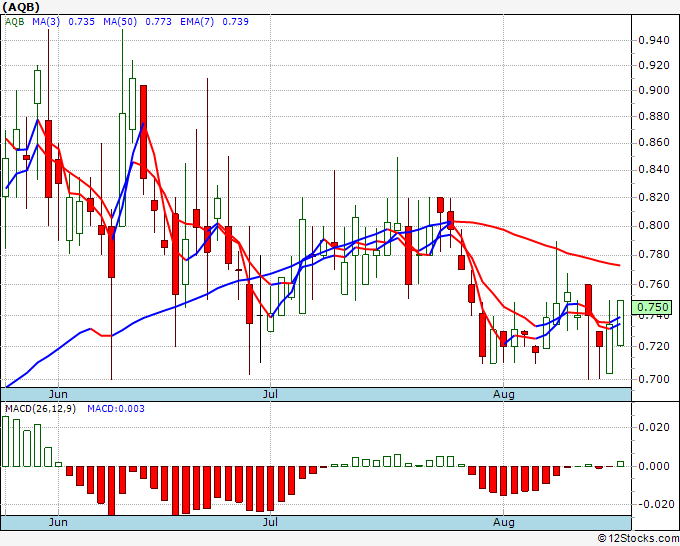The width and height of the screenshot is (680, 546).
Task: Click Jun on the MACD time axis
Action: point(58,522)
